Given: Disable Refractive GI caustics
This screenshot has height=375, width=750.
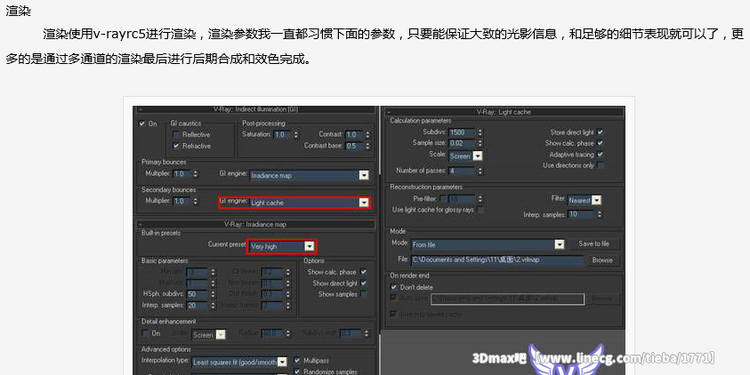Looking at the screenshot, I should coord(176,145).
